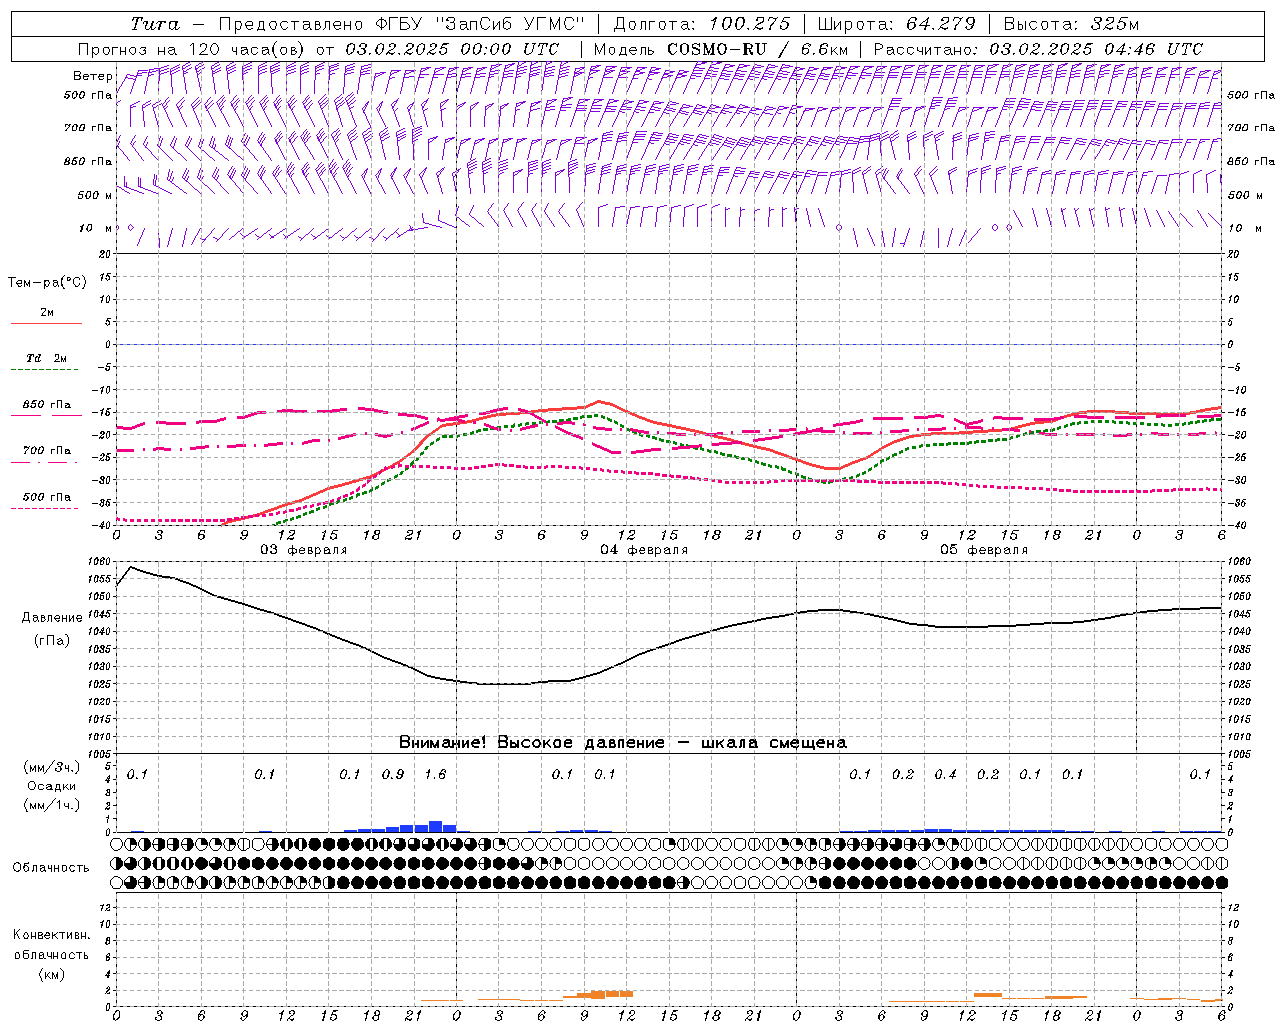This screenshot has width=1280, height=1024.
Task: Click the "Тем-ра(°C)" temperature axis title
Action: [x=47, y=283]
